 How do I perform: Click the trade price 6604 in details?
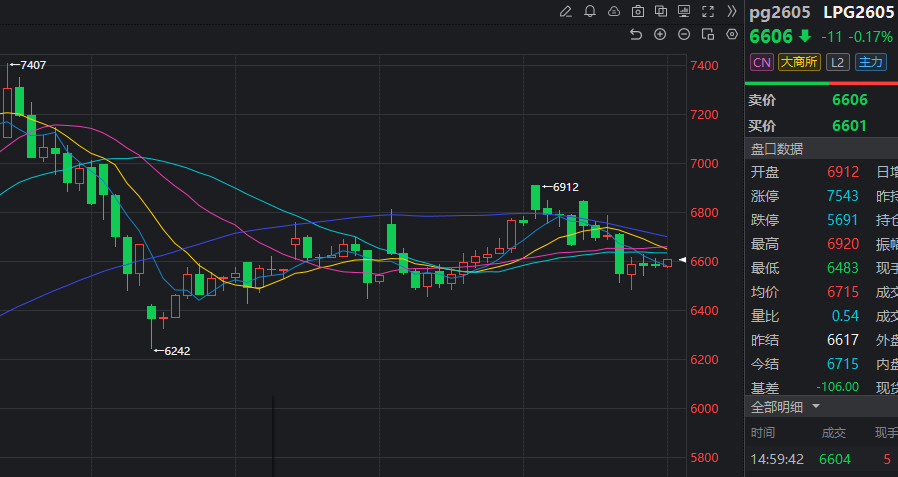(x=835, y=459)
